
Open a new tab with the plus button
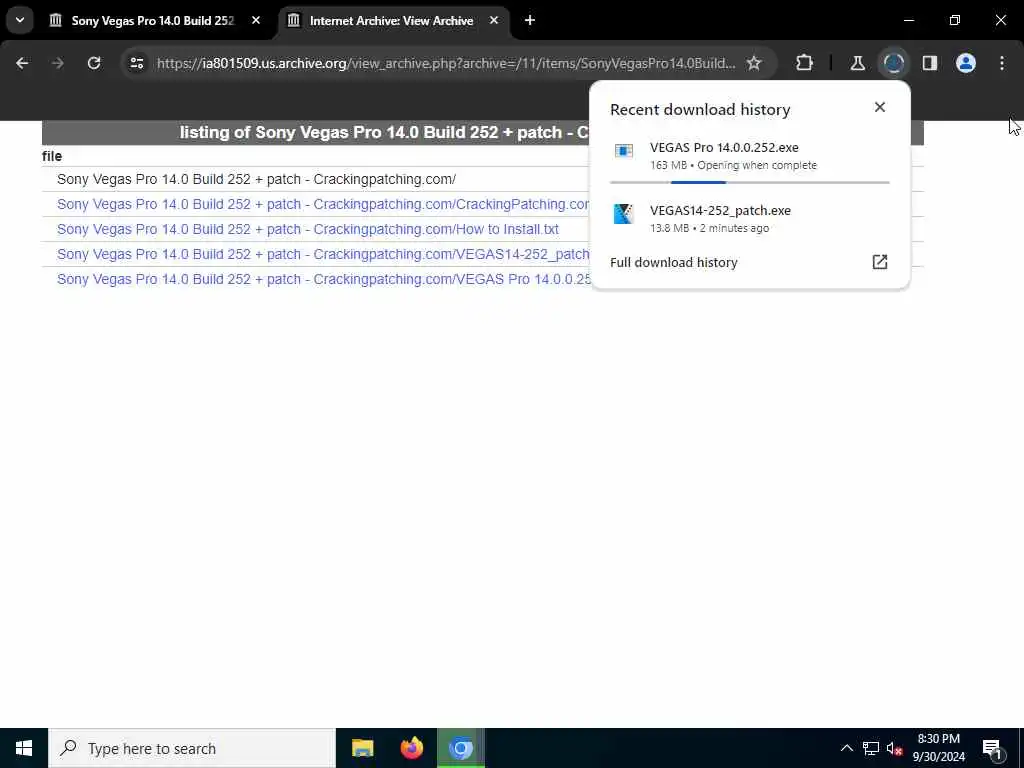click(530, 20)
